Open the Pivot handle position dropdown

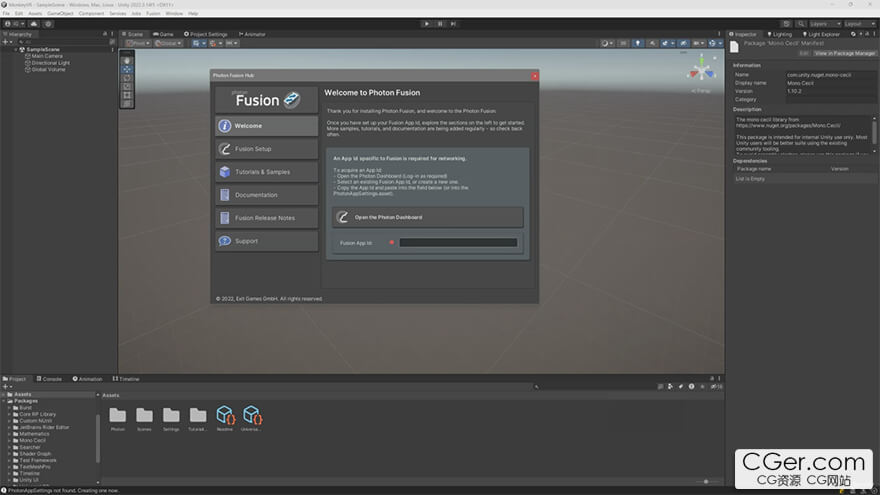coord(138,43)
